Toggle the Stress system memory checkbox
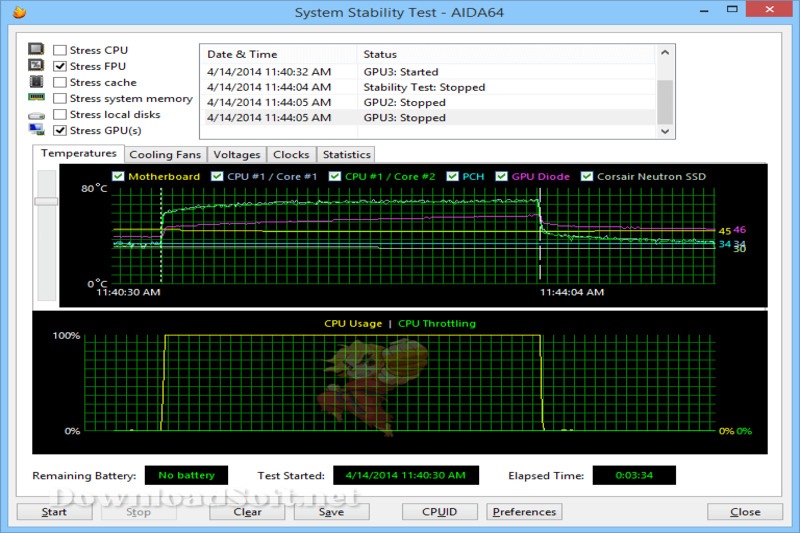The width and height of the screenshot is (800, 533). 60,98
